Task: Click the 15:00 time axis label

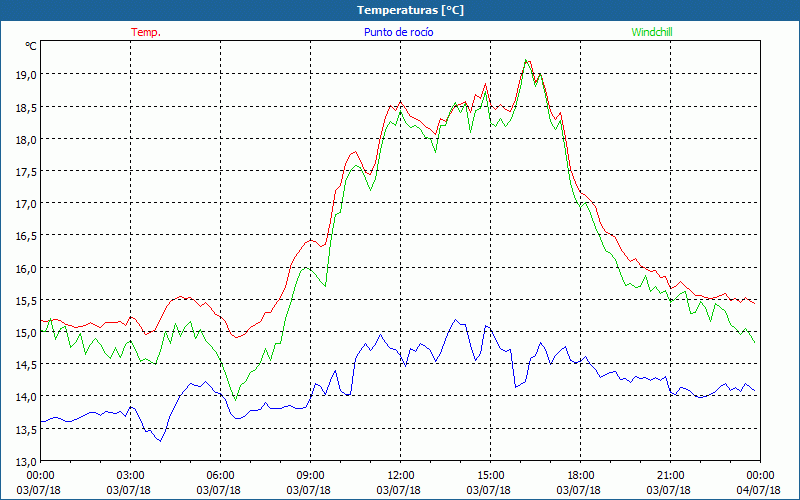Action: click(490, 476)
